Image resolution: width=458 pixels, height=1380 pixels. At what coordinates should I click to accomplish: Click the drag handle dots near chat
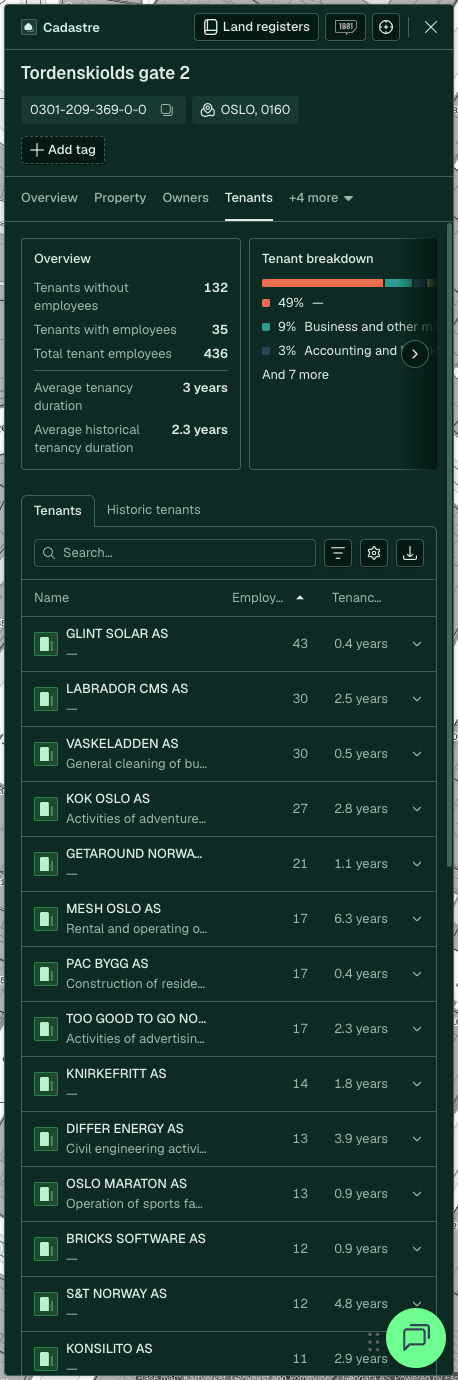tap(373, 1341)
